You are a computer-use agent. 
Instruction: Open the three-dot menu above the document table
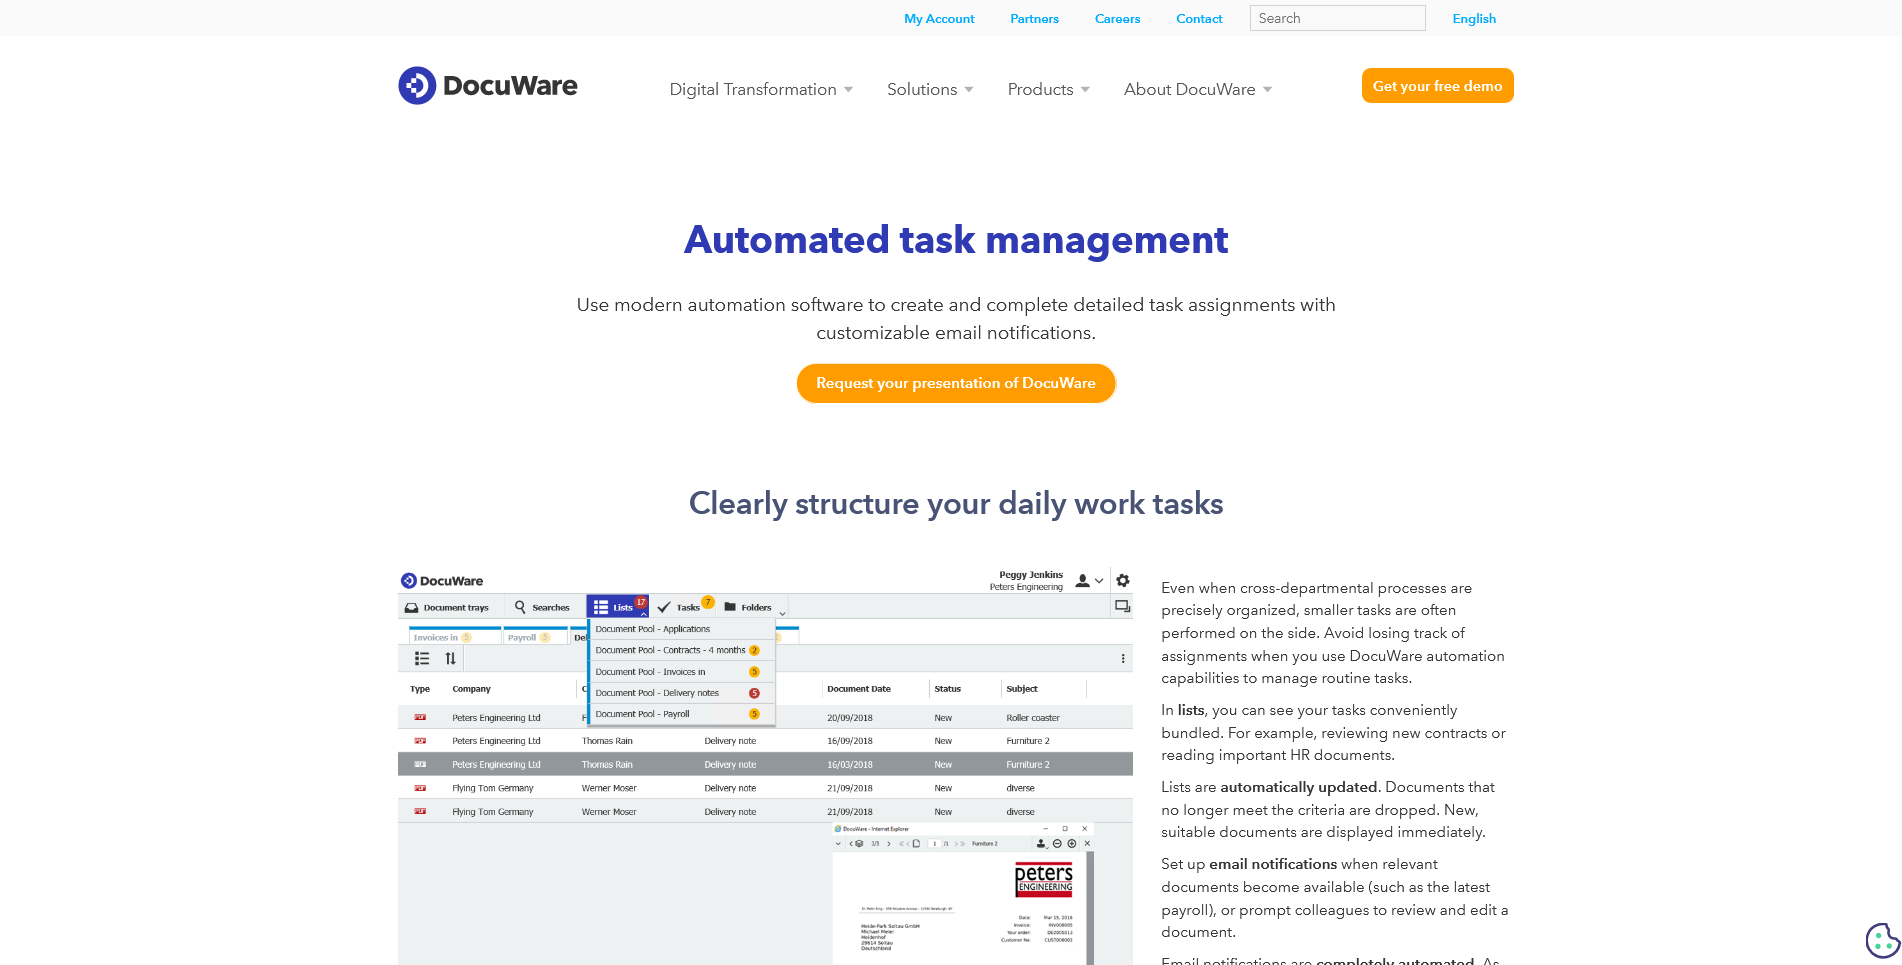pyautogui.click(x=1123, y=659)
